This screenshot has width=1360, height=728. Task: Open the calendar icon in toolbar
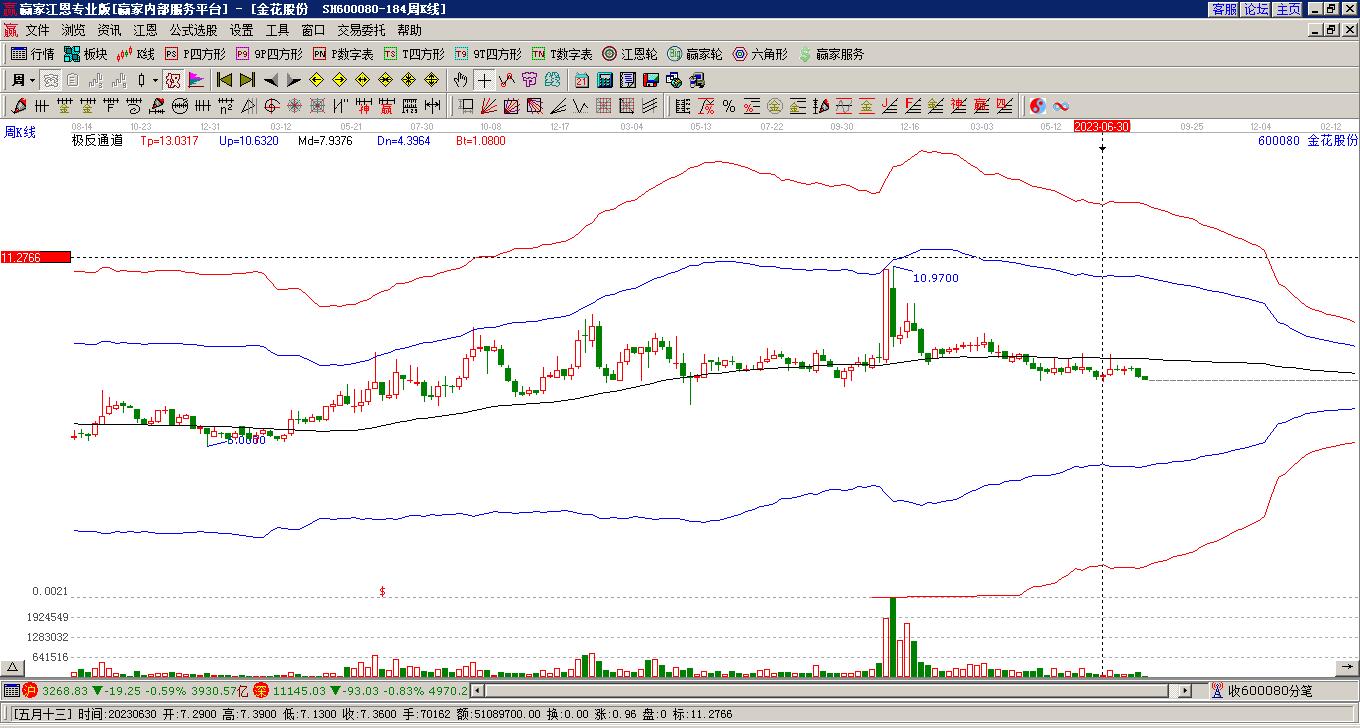581,80
